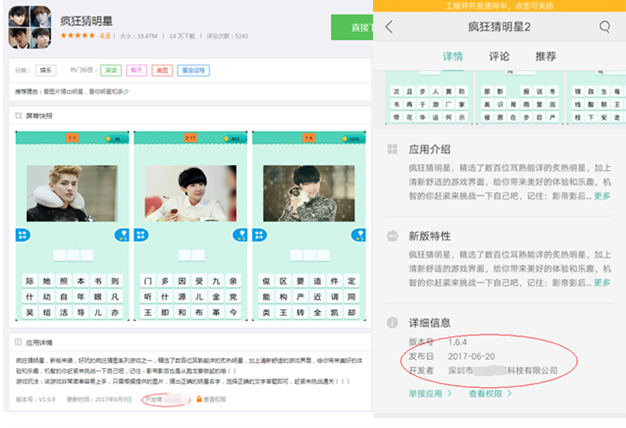This screenshot has height=428, width=626.
Task: Select the 娱乐 category tag
Action: coord(46,71)
